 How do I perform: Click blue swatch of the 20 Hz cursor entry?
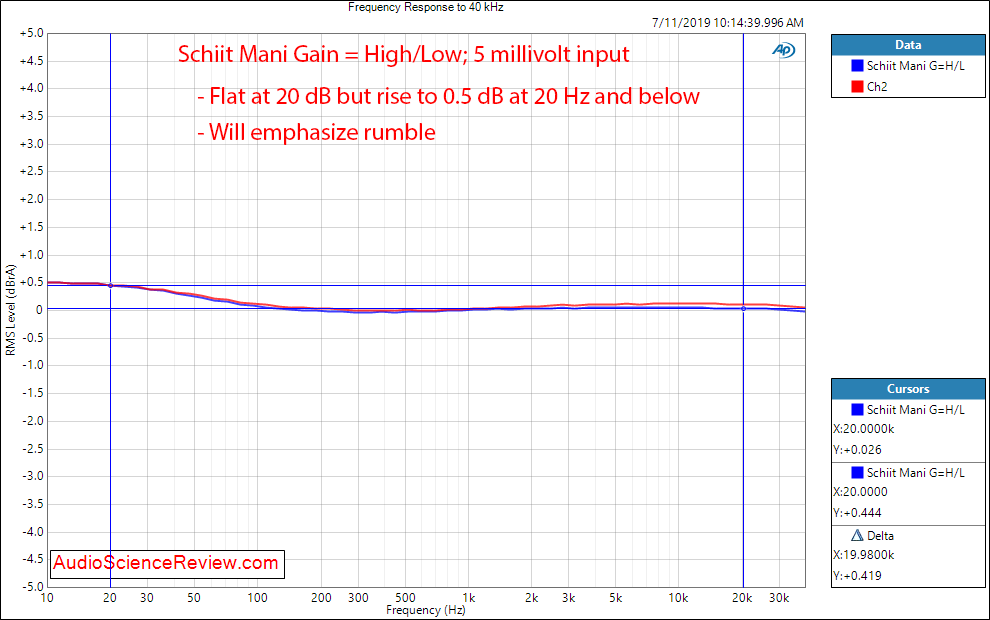pos(857,472)
